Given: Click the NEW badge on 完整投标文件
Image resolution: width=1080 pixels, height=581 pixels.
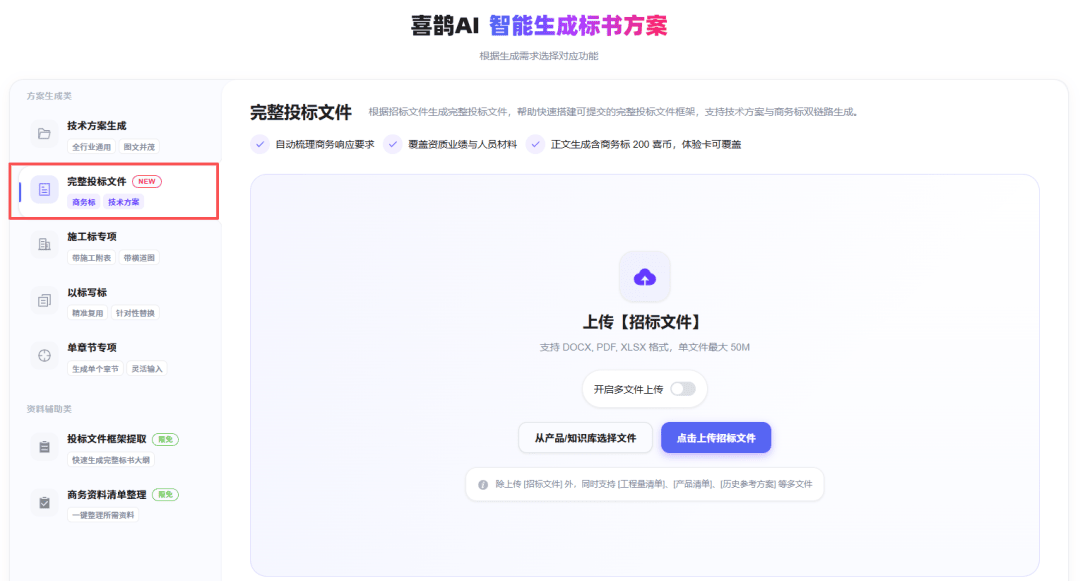Looking at the screenshot, I should coord(147,181).
